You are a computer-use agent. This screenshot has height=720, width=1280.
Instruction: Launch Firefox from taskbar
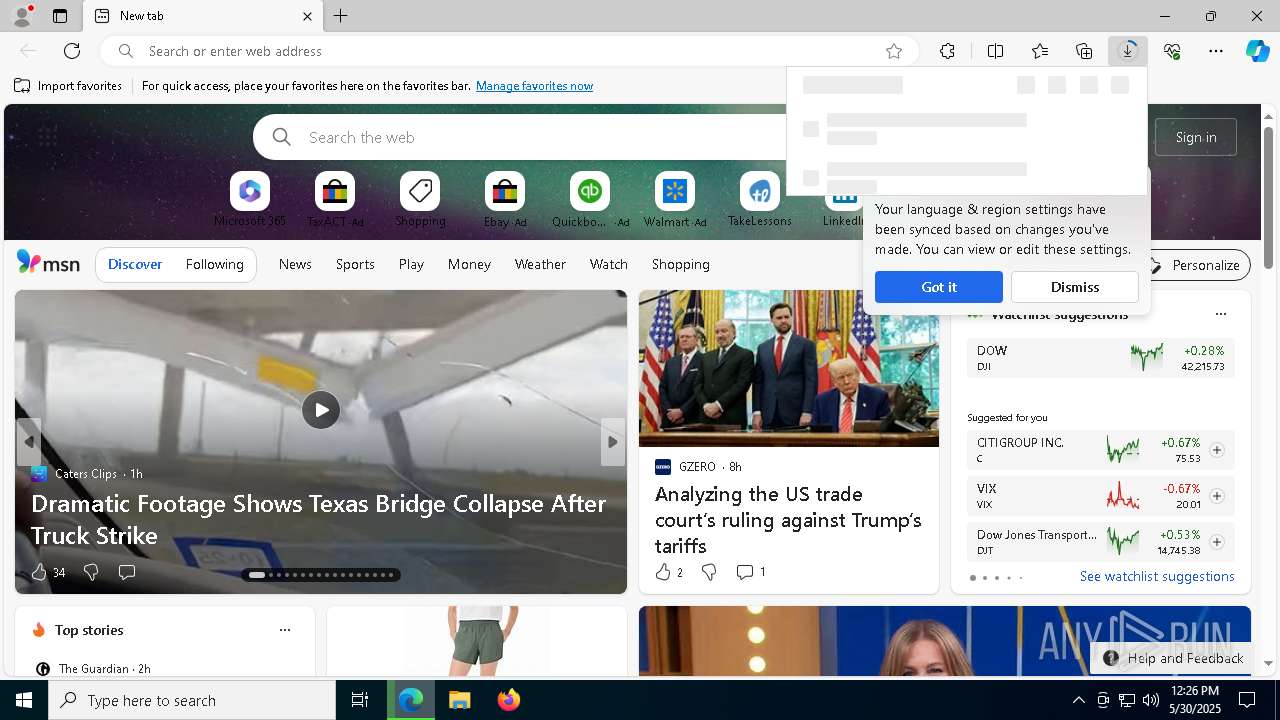pos(509,700)
